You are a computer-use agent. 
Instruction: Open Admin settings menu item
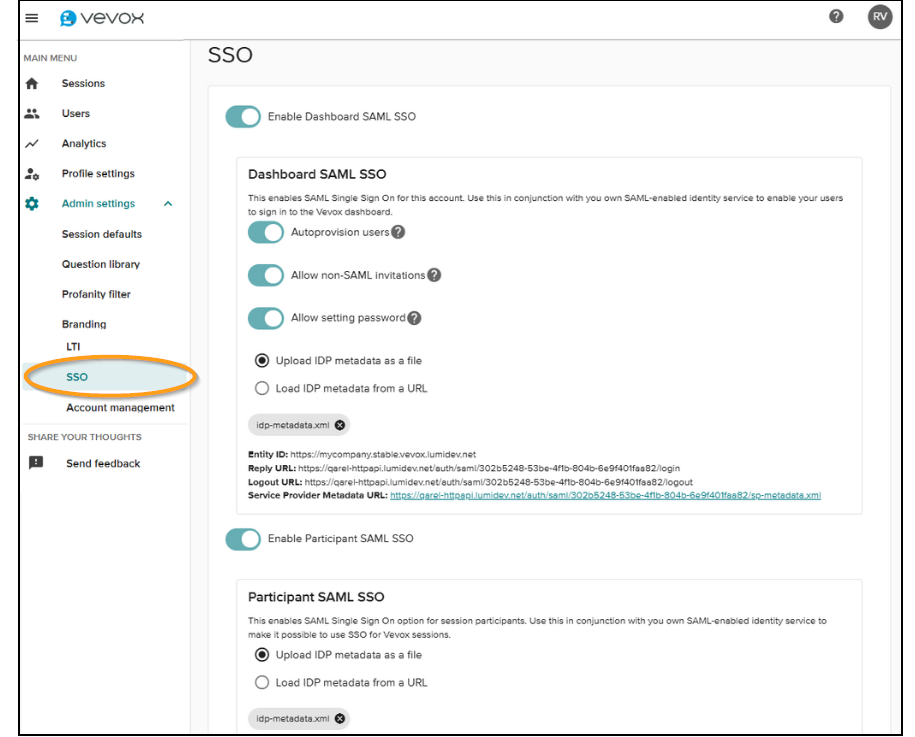(98, 204)
